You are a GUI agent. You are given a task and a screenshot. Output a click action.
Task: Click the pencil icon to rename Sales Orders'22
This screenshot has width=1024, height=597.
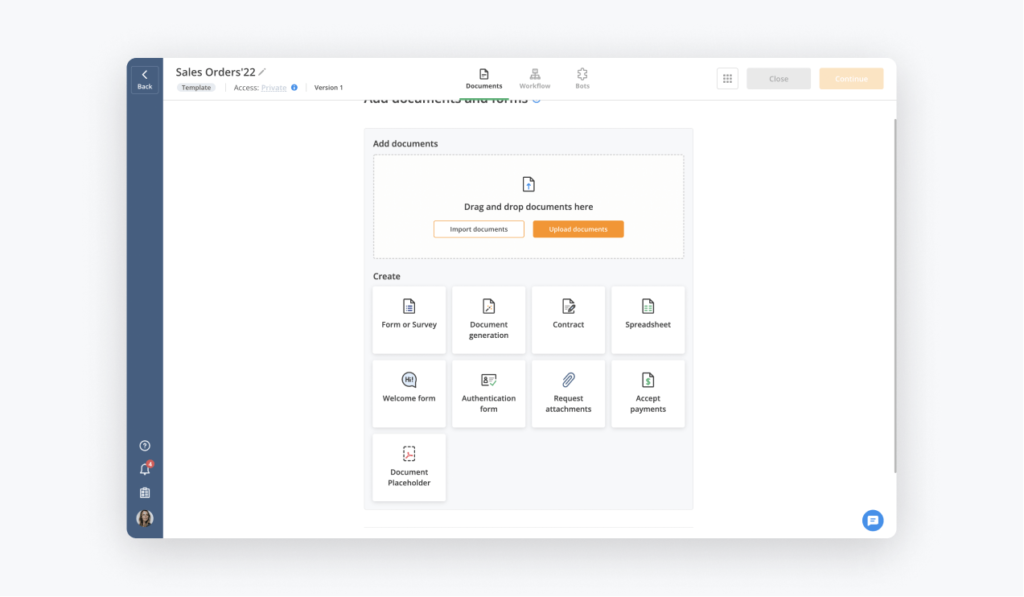263,72
